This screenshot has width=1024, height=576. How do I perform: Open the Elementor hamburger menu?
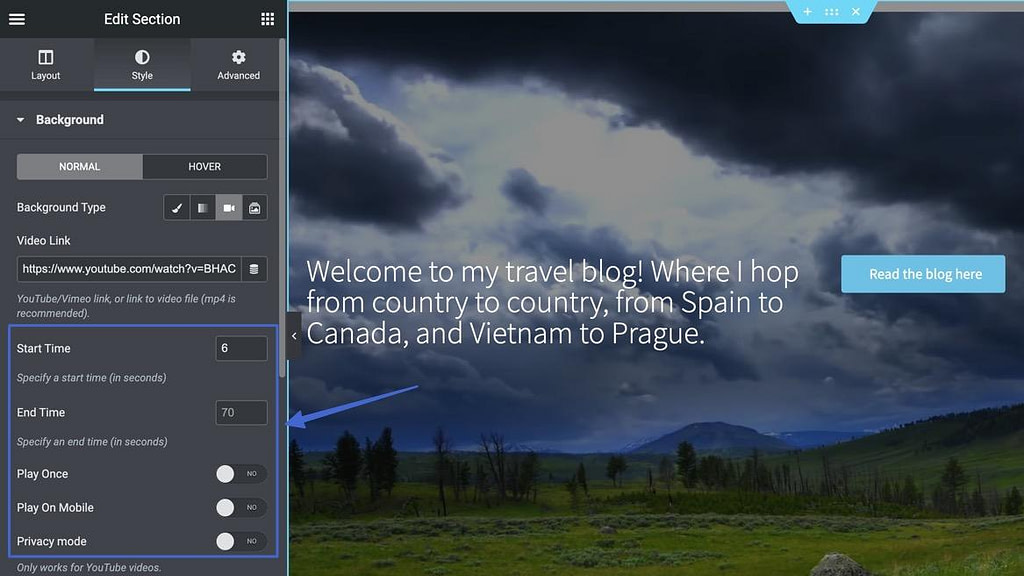(x=17, y=18)
